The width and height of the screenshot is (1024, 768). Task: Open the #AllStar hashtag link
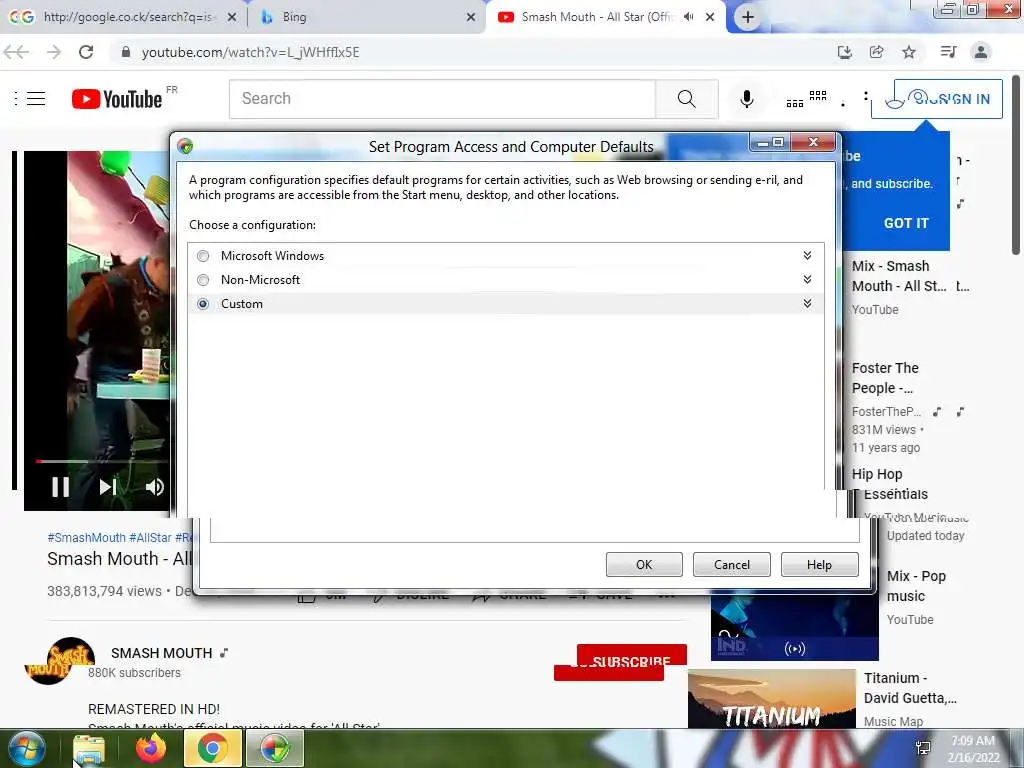click(150, 537)
